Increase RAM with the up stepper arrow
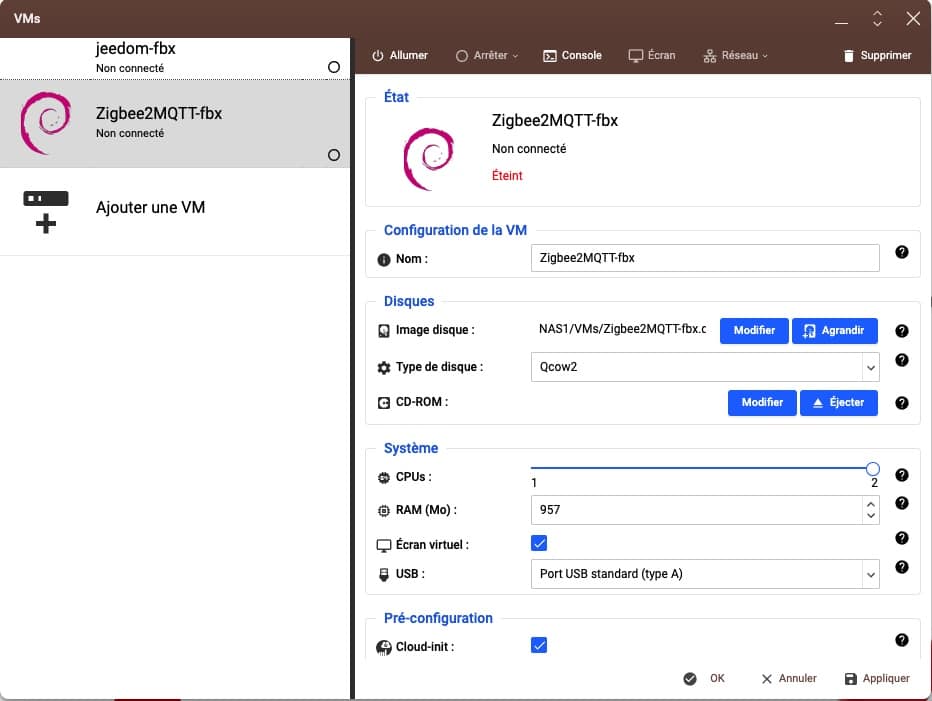This screenshot has width=932, height=701. [871, 504]
